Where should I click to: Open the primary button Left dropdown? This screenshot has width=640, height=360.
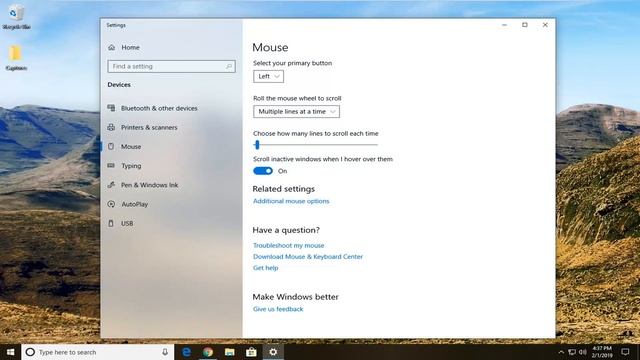pos(268,76)
